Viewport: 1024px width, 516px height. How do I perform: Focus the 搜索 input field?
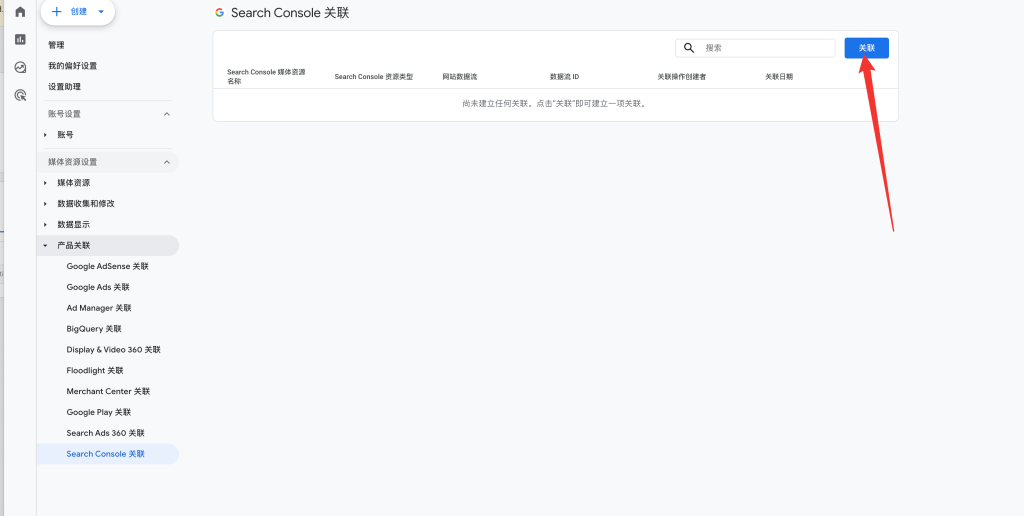coord(755,48)
